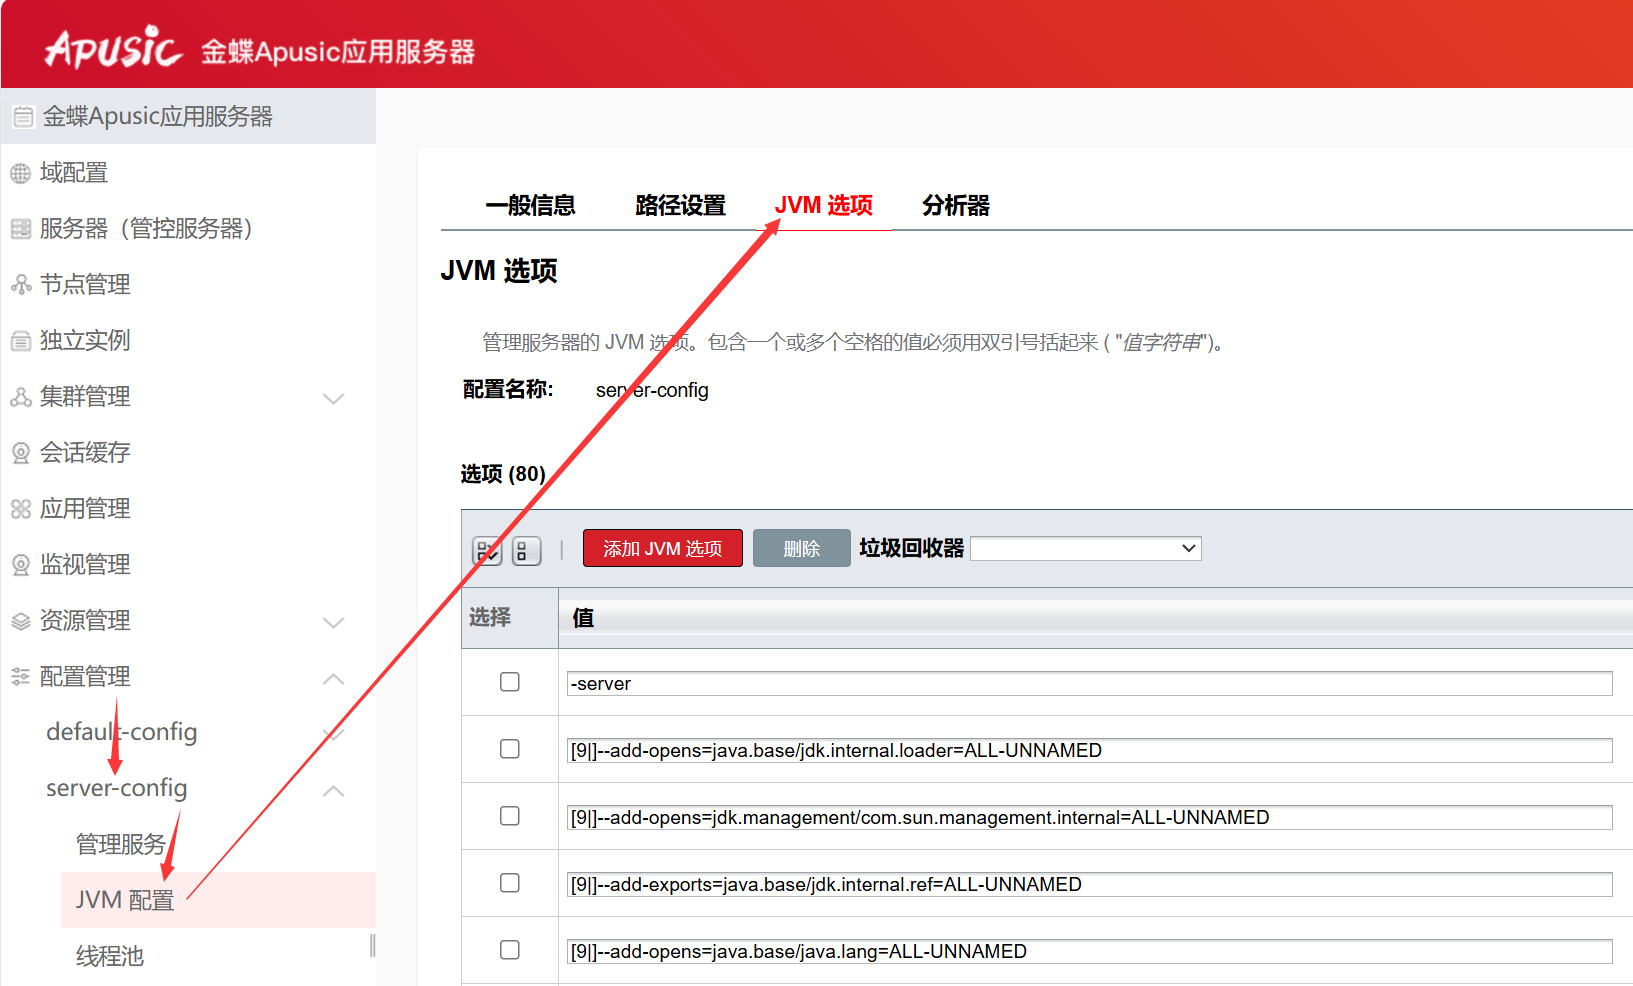Click the node icon beside 节点管理

coord(21,285)
